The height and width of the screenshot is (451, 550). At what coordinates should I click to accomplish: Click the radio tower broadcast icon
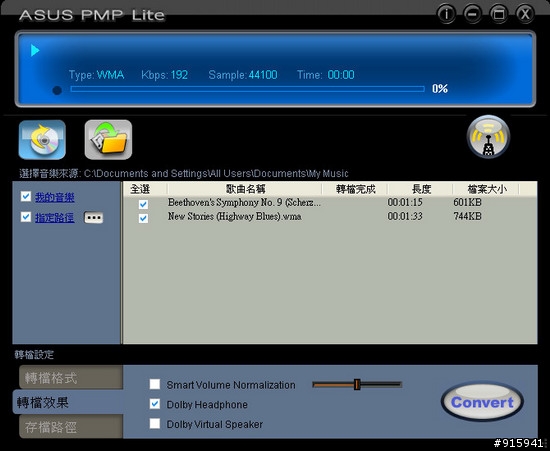(488, 137)
